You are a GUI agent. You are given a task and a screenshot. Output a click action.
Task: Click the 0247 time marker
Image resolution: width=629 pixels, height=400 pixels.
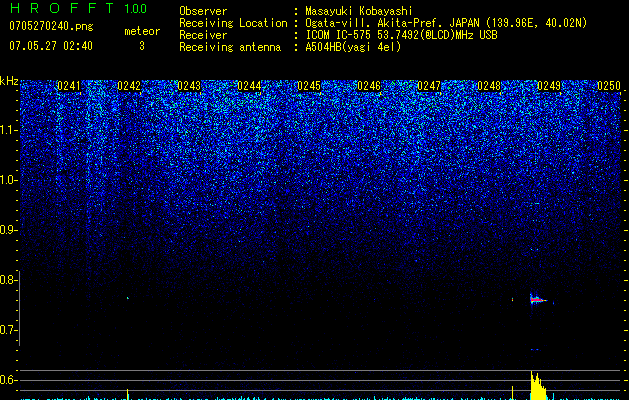click(429, 86)
